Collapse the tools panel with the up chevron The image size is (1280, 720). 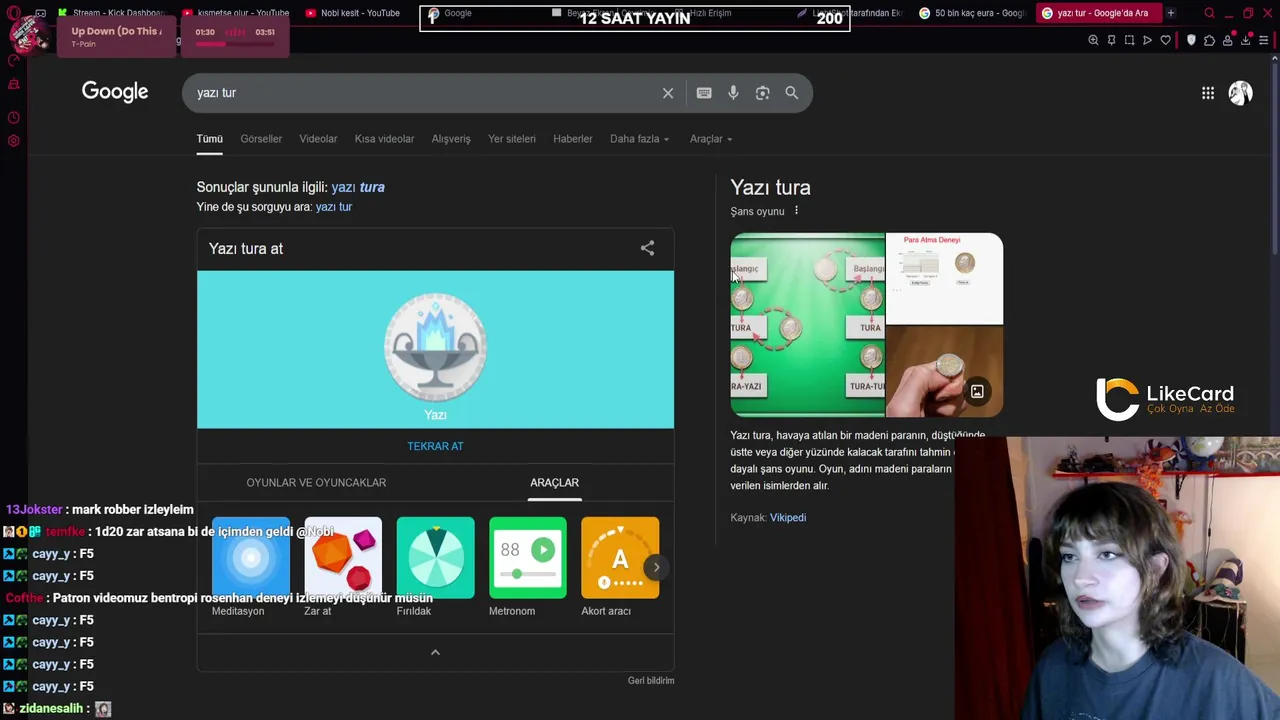[x=435, y=652]
